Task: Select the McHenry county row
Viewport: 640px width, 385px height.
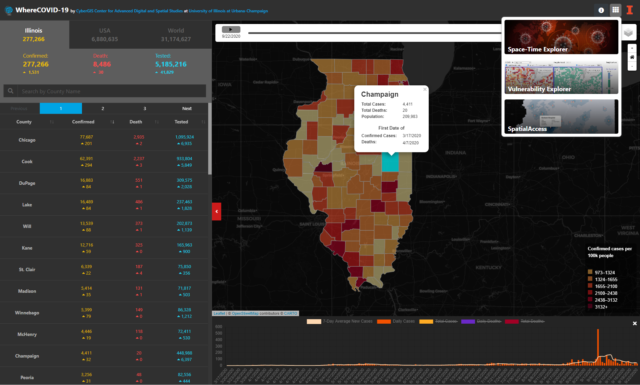Action: (104, 335)
